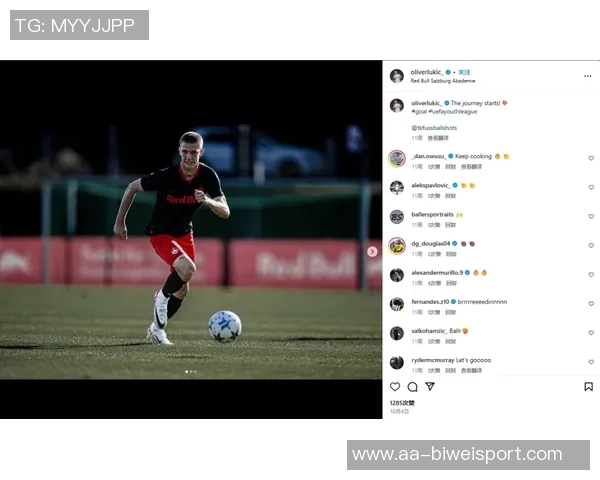Open the #uefayouthleague hashtag

[453, 111]
